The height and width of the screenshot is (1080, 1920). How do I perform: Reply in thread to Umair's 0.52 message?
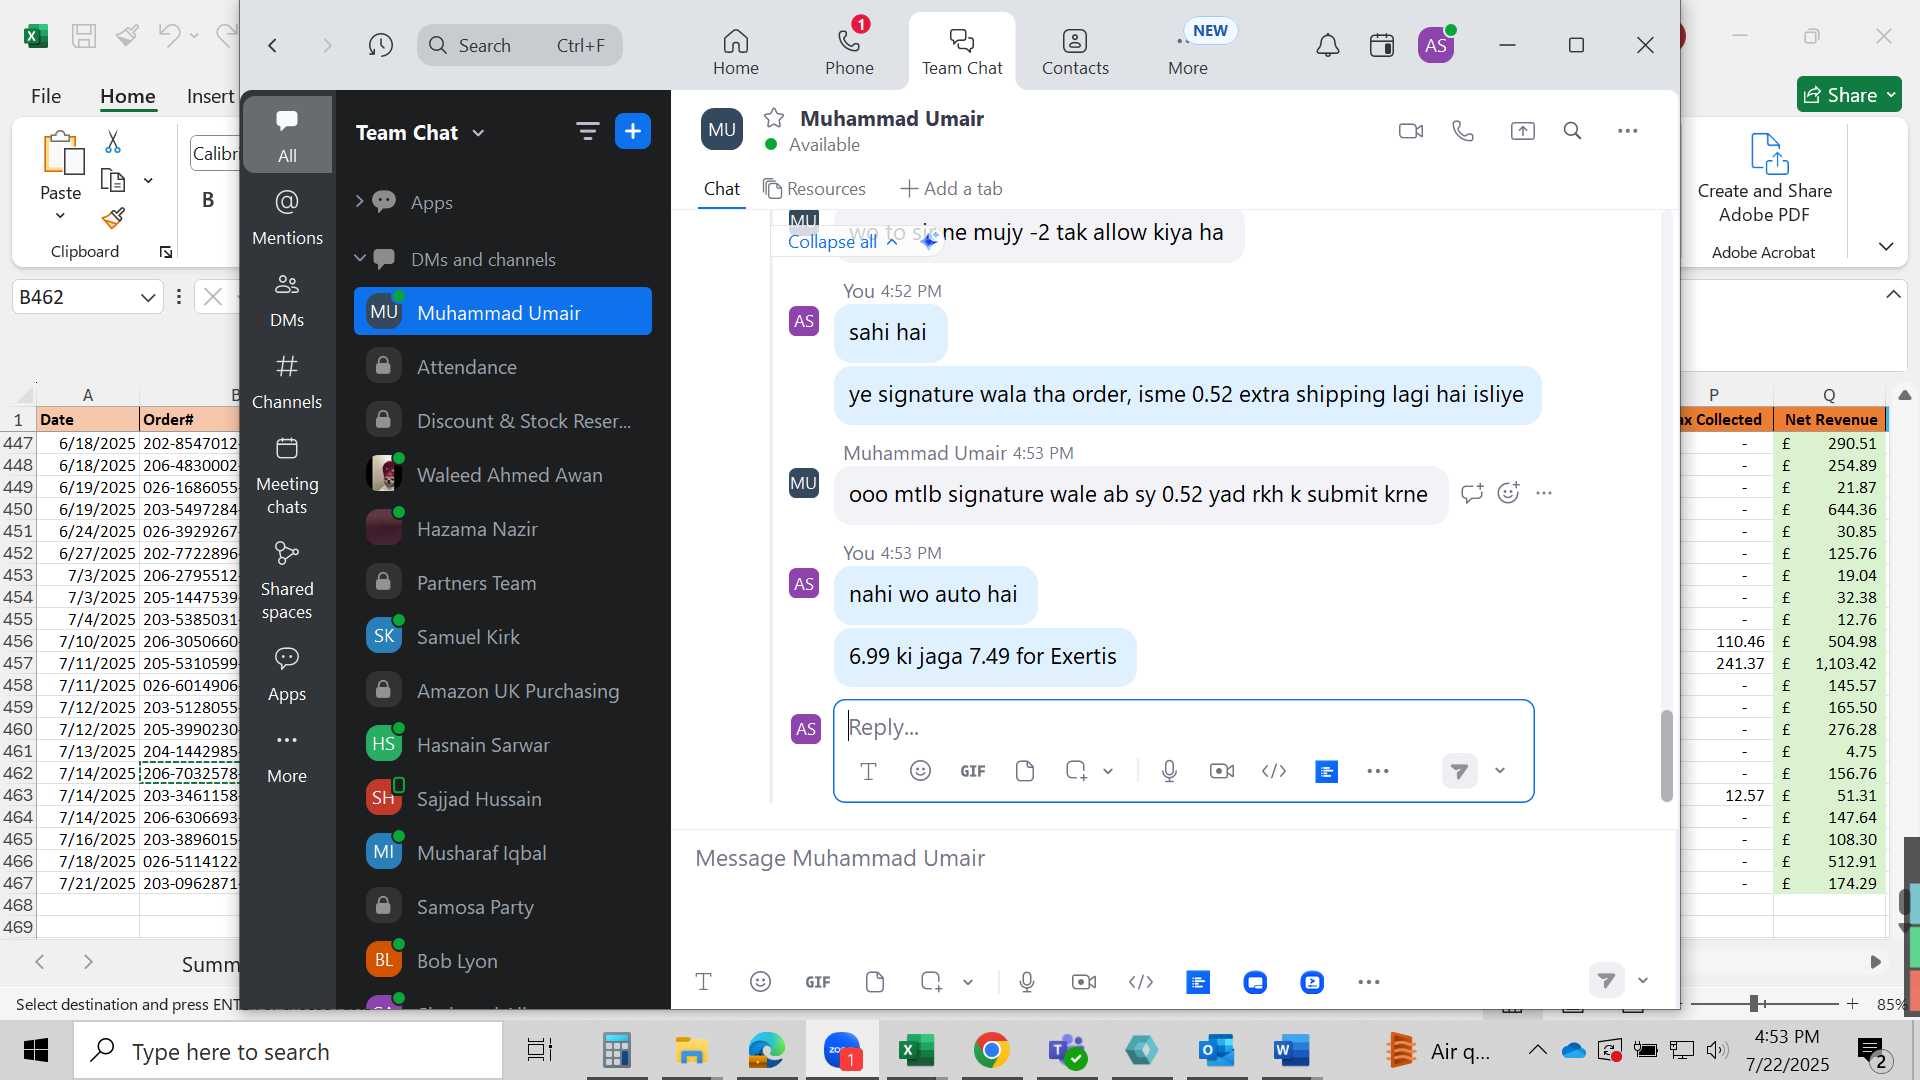(1471, 493)
